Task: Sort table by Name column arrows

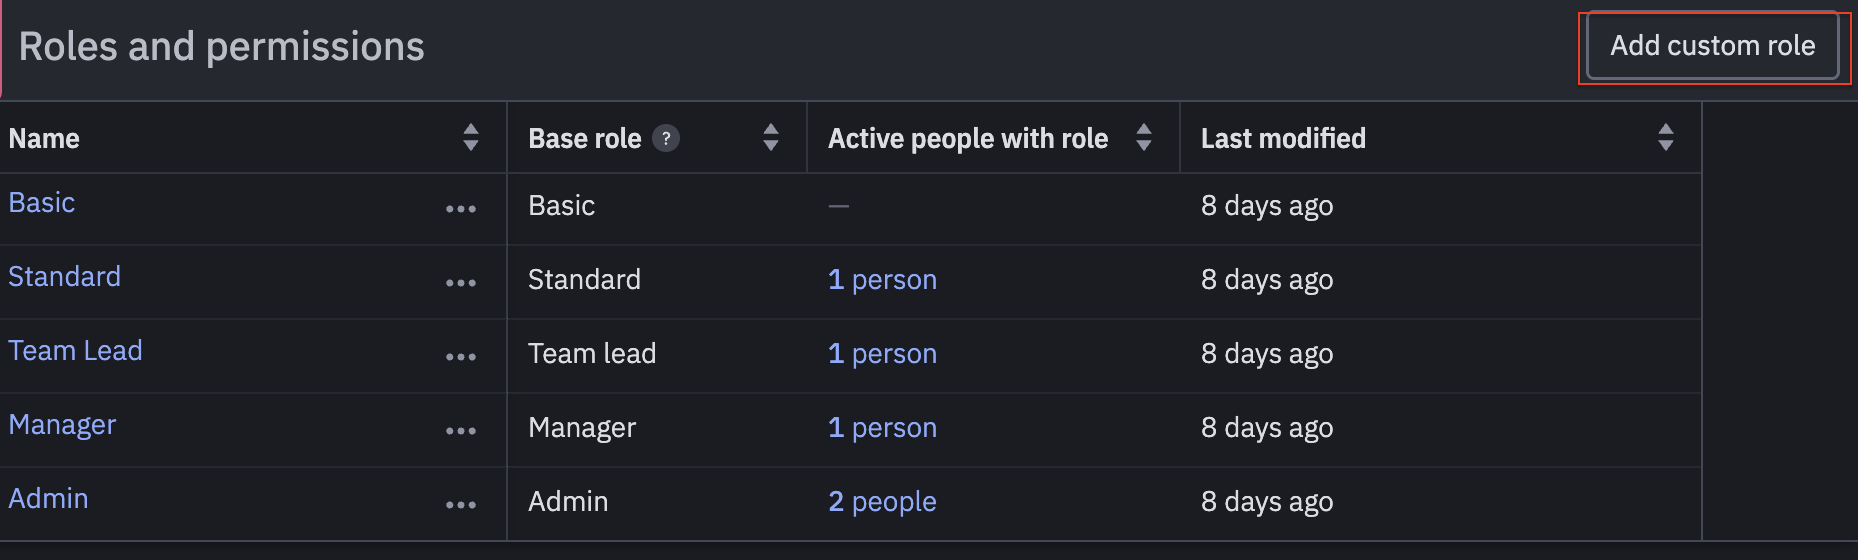Action: pyautogui.click(x=471, y=137)
